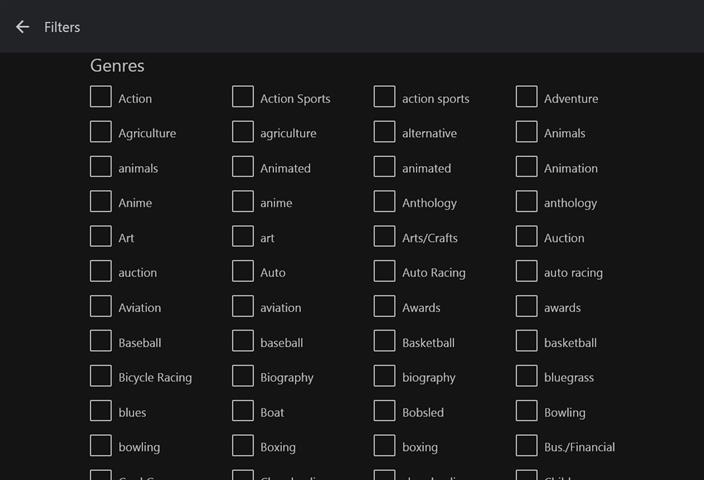The width and height of the screenshot is (704, 480).
Task: Tick the Bobsled checkbox
Action: click(x=385, y=412)
